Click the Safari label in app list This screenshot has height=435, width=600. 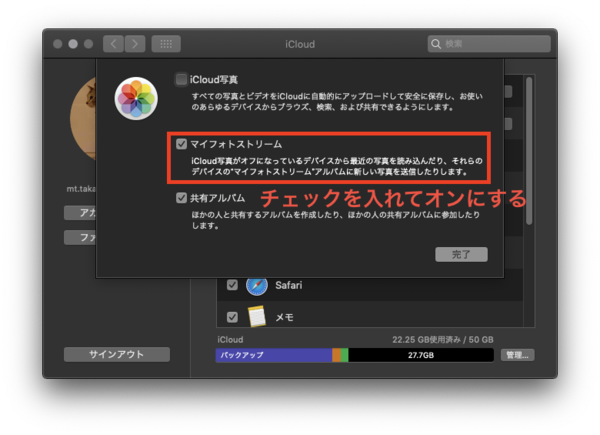(289, 285)
